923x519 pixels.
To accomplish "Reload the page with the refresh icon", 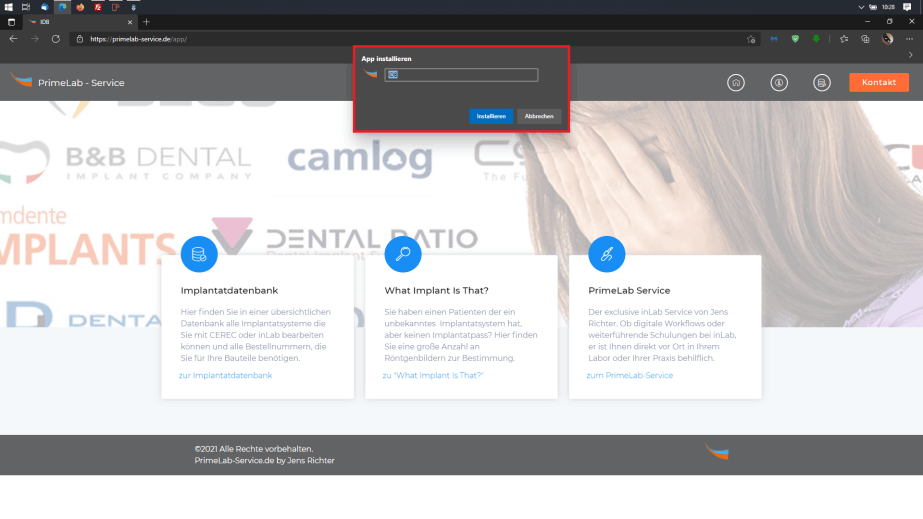I will (x=56, y=39).
